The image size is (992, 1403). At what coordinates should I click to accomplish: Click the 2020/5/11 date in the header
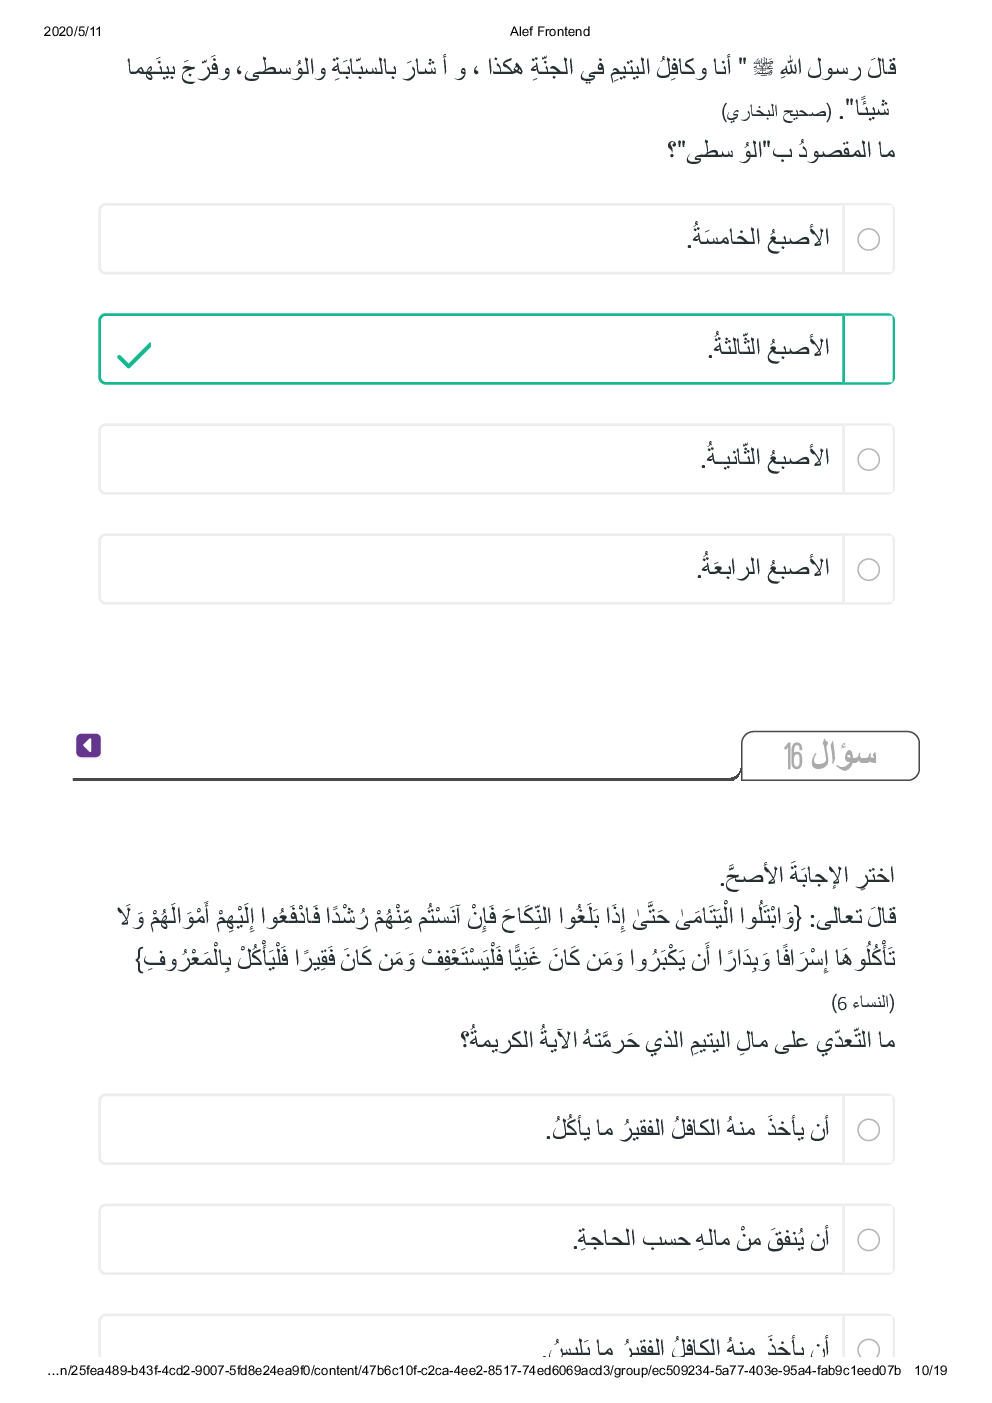[72, 31]
